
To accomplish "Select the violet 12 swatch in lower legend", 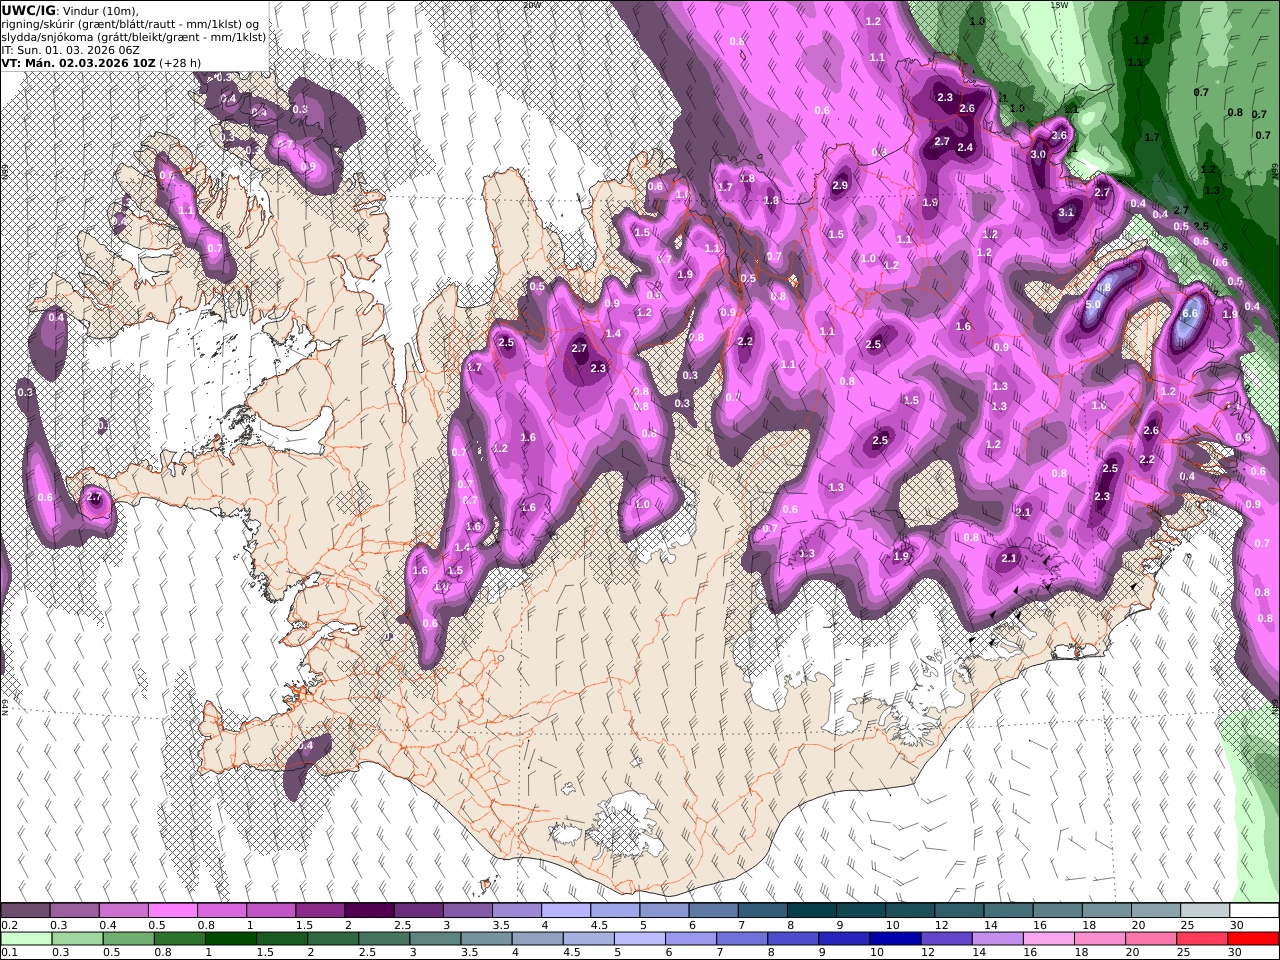I will [x=945, y=938].
